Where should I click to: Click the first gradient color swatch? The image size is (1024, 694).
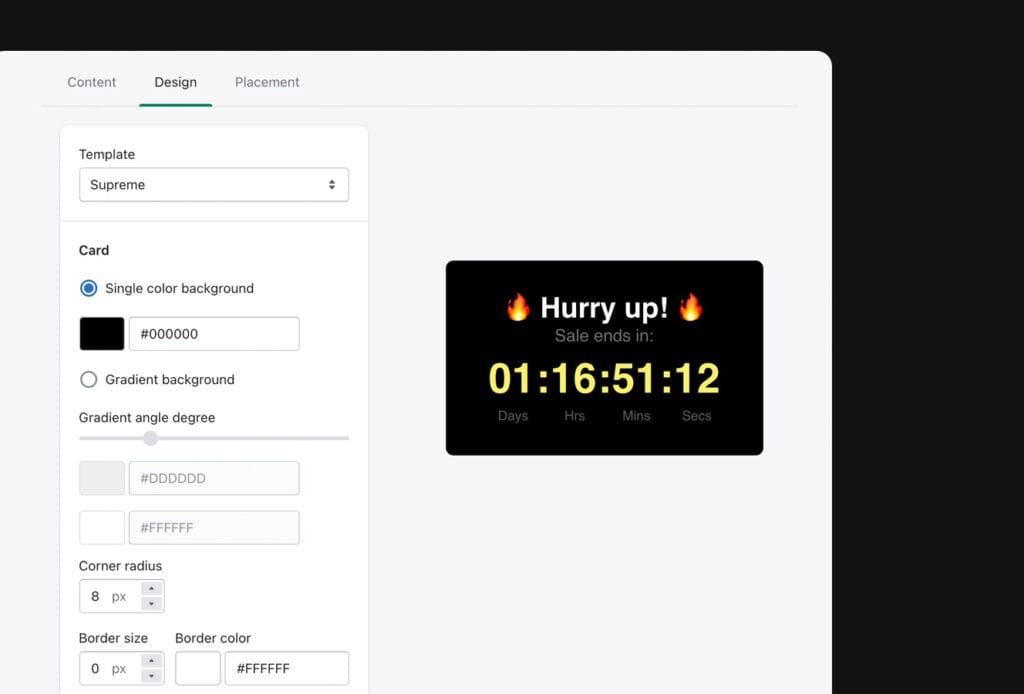[101, 478]
